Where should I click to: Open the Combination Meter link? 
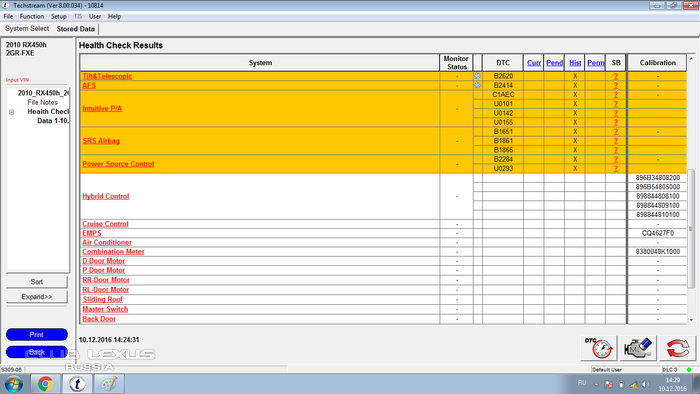point(113,252)
